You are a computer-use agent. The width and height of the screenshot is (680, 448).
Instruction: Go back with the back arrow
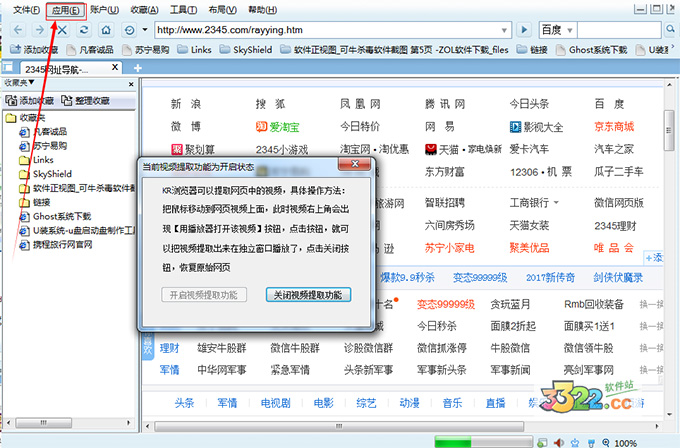click(x=18, y=30)
